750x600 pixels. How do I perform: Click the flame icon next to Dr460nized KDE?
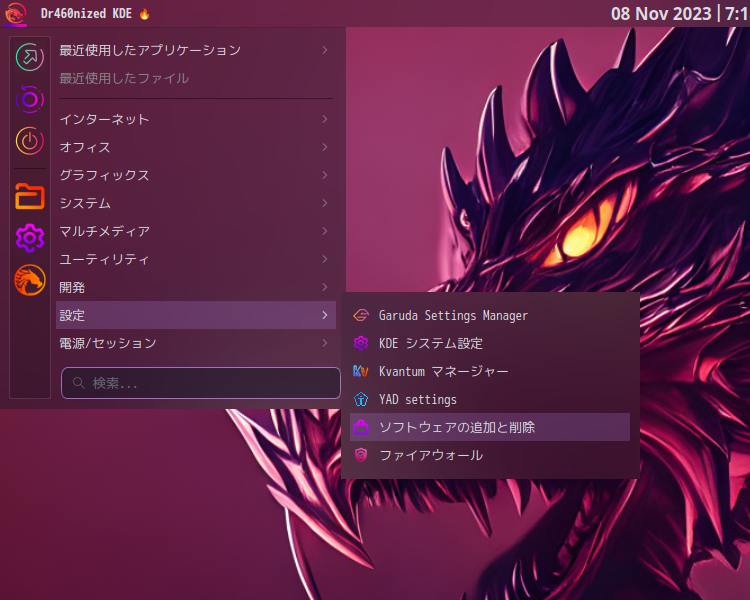tap(144, 14)
